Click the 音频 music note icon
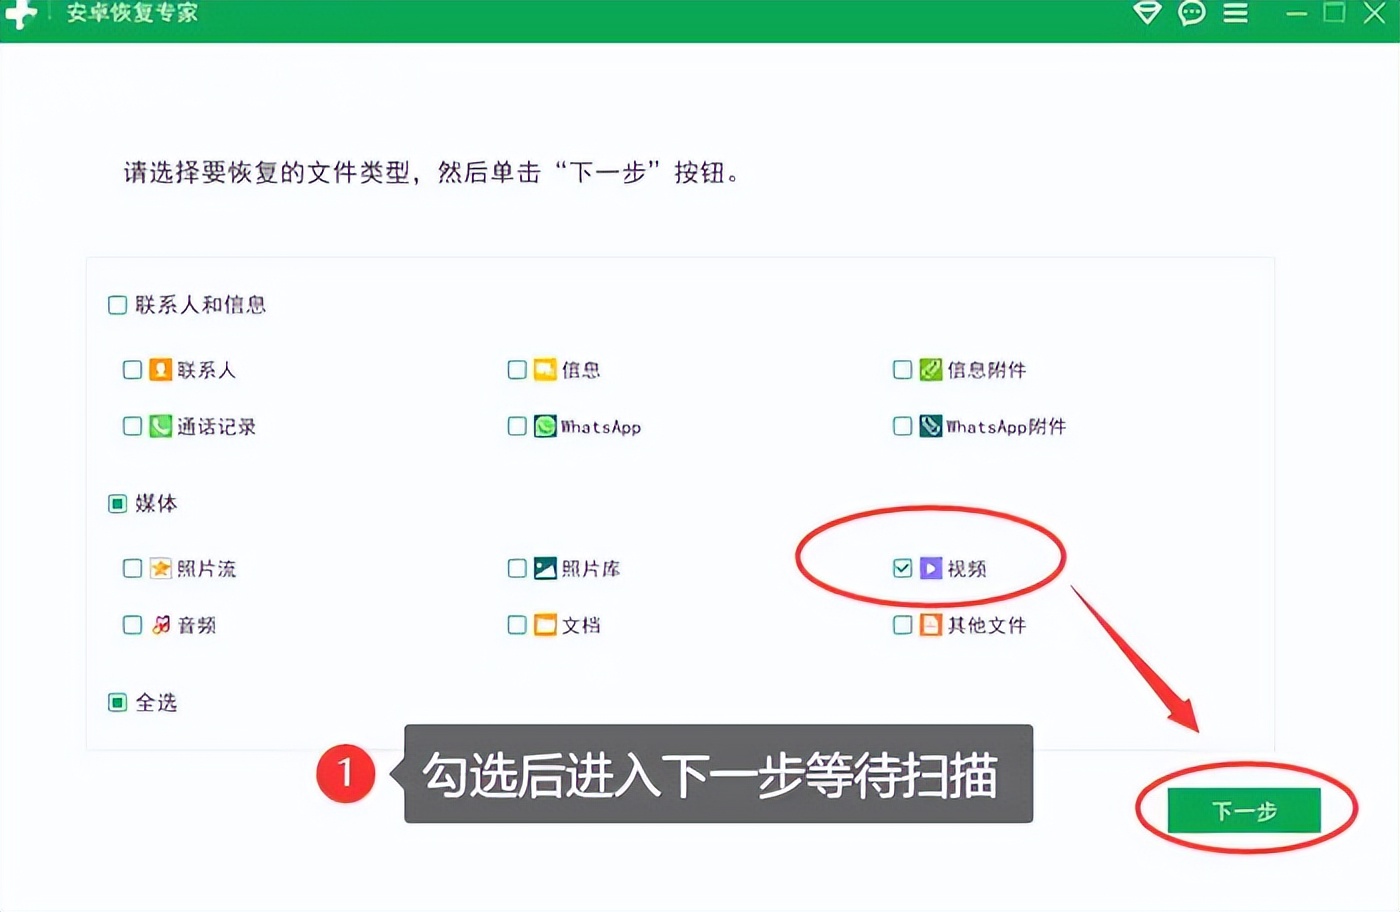Screen dimensions: 1400x912 pyautogui.click(x=161, y=625)
